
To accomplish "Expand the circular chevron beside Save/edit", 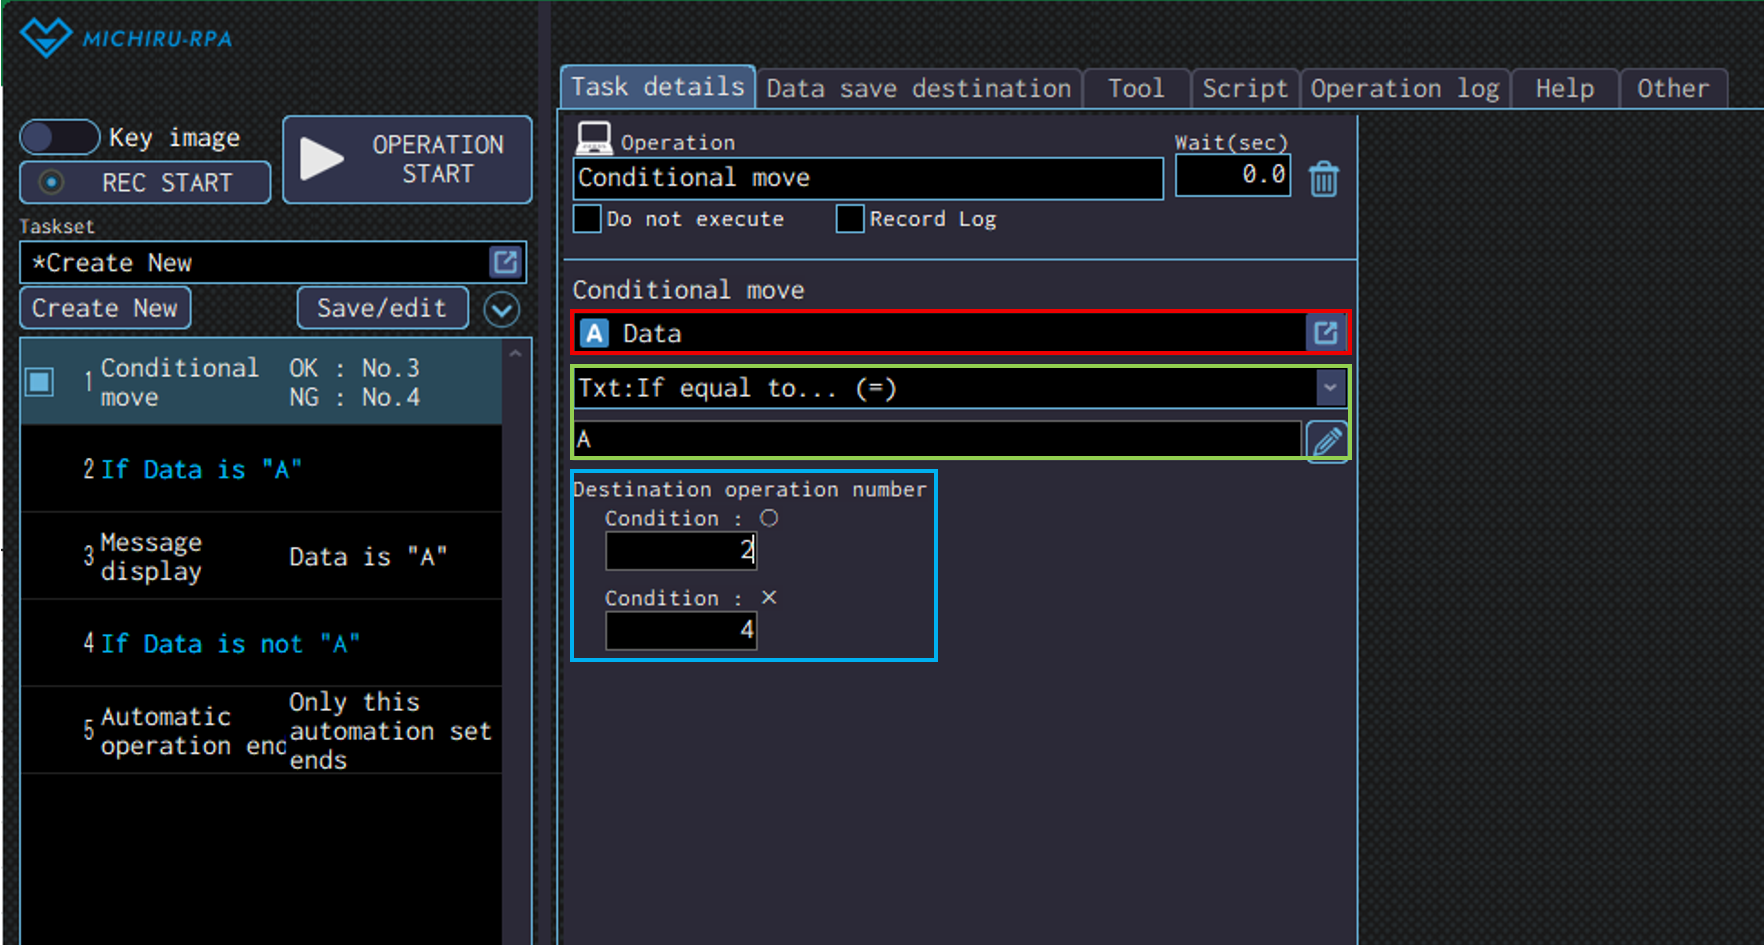I will point(502,309).
